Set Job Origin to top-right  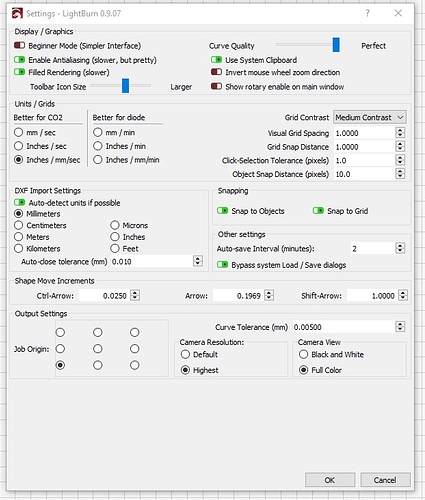135,332
